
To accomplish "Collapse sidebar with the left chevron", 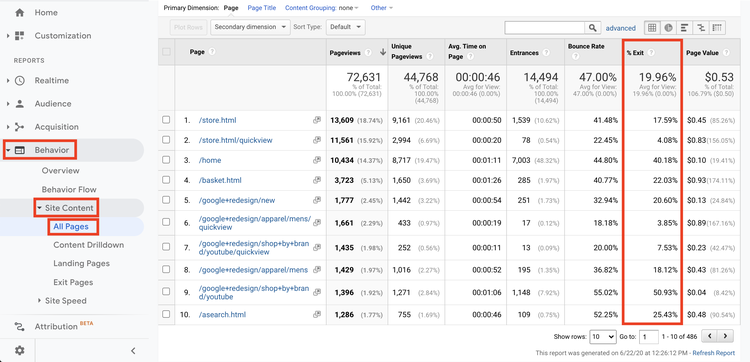I will click(x=133, y=351).
